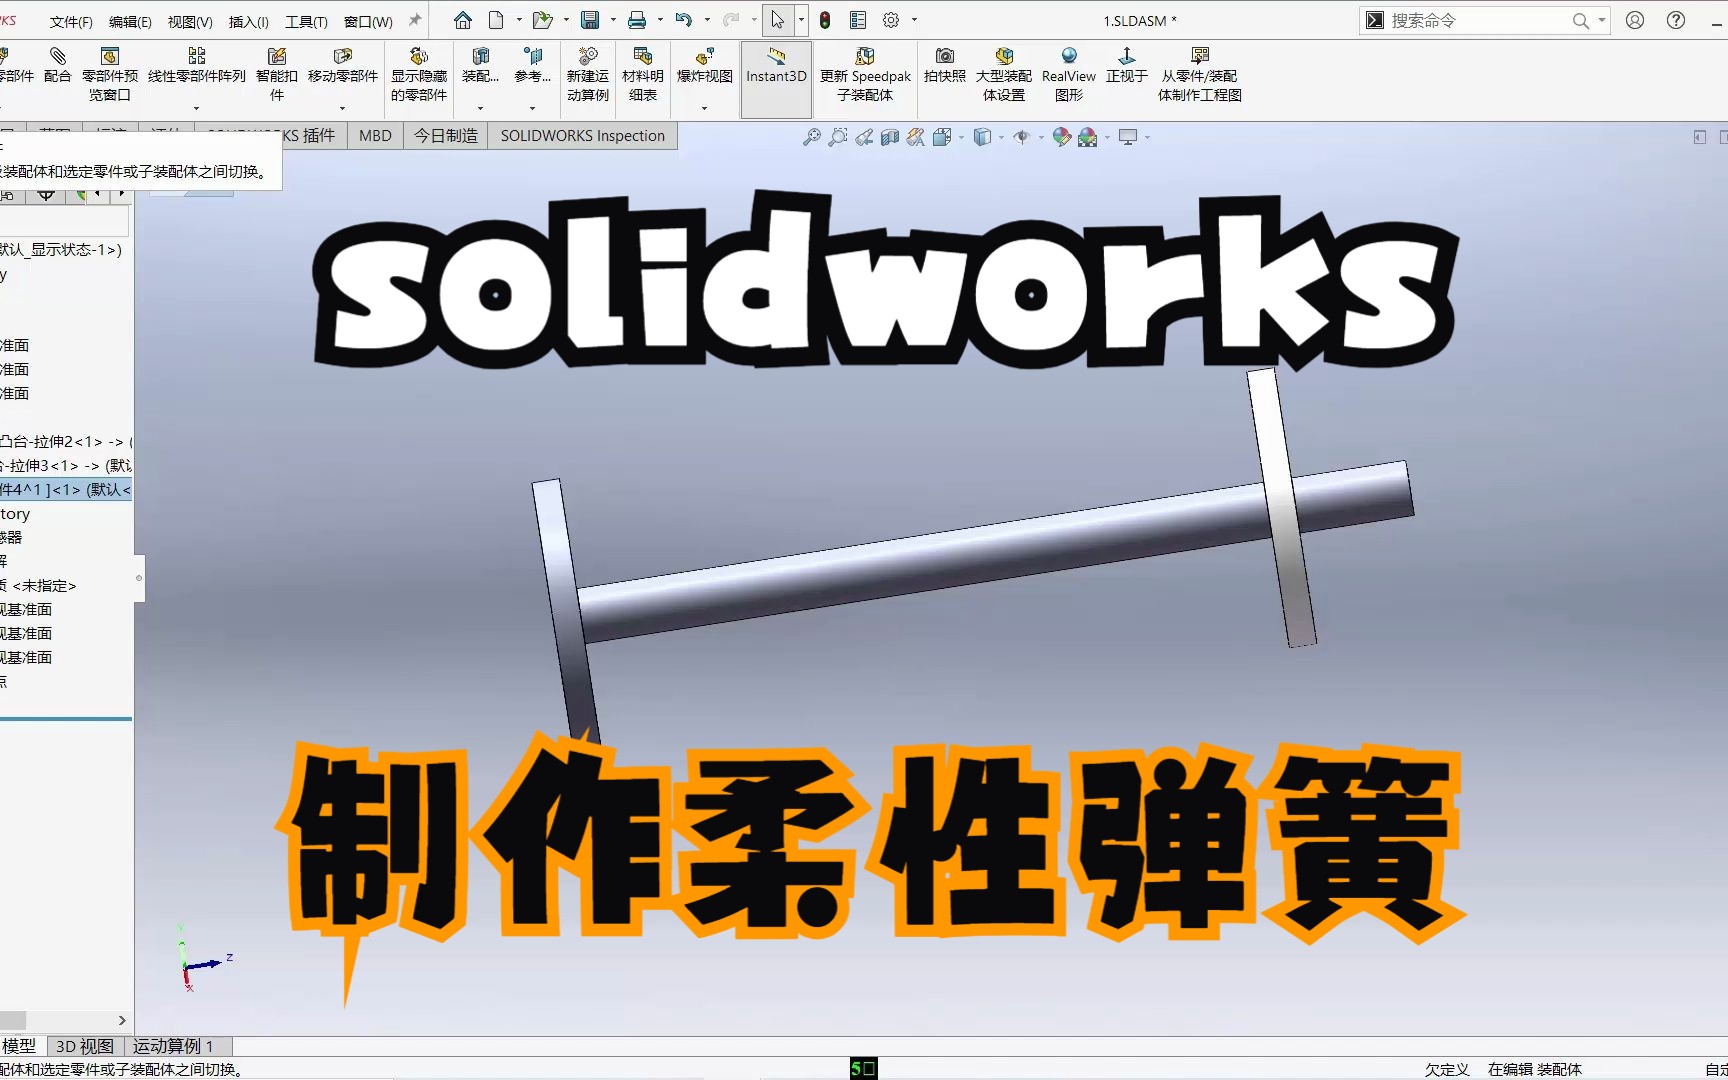Screen dimensions: 1728x1080
Task: Open 大型装配体设置 settings
Action: (x=1004, y=74)
